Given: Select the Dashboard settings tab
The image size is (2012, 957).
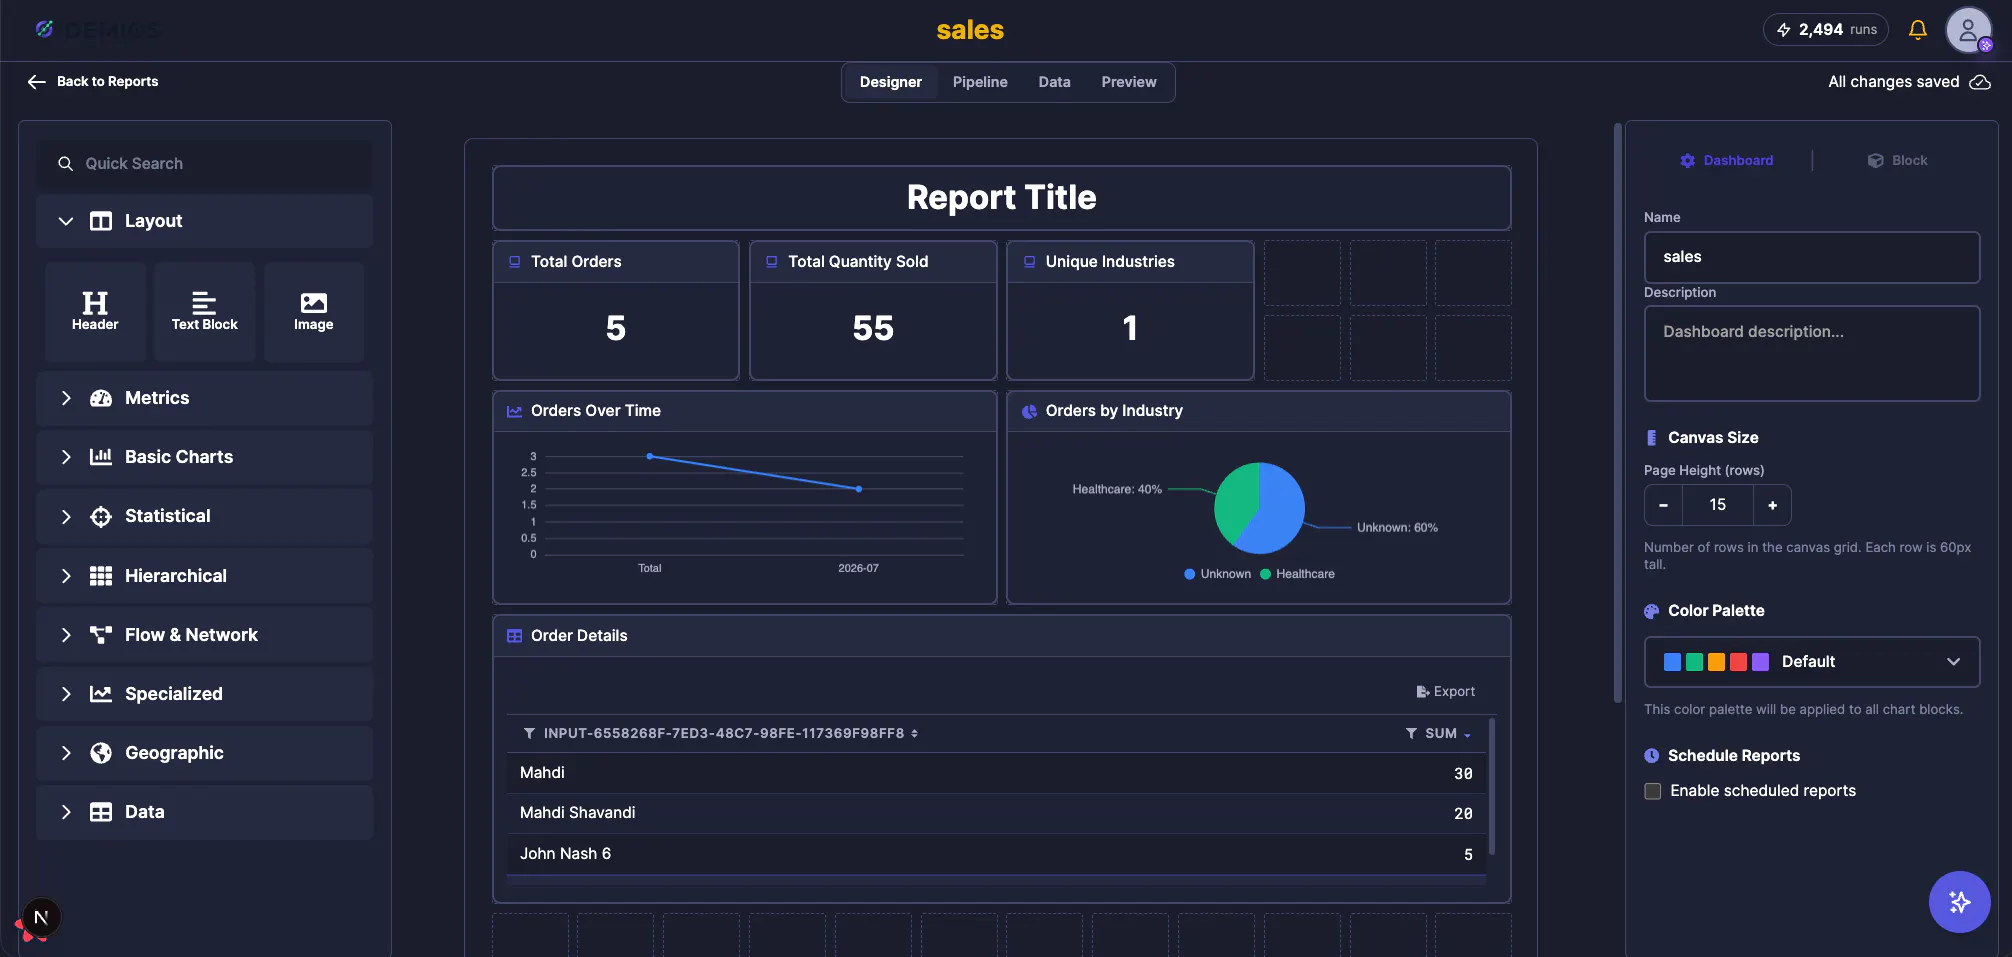Looking at the screenshot, I should pyautogui.click(x=1727, y=161).
